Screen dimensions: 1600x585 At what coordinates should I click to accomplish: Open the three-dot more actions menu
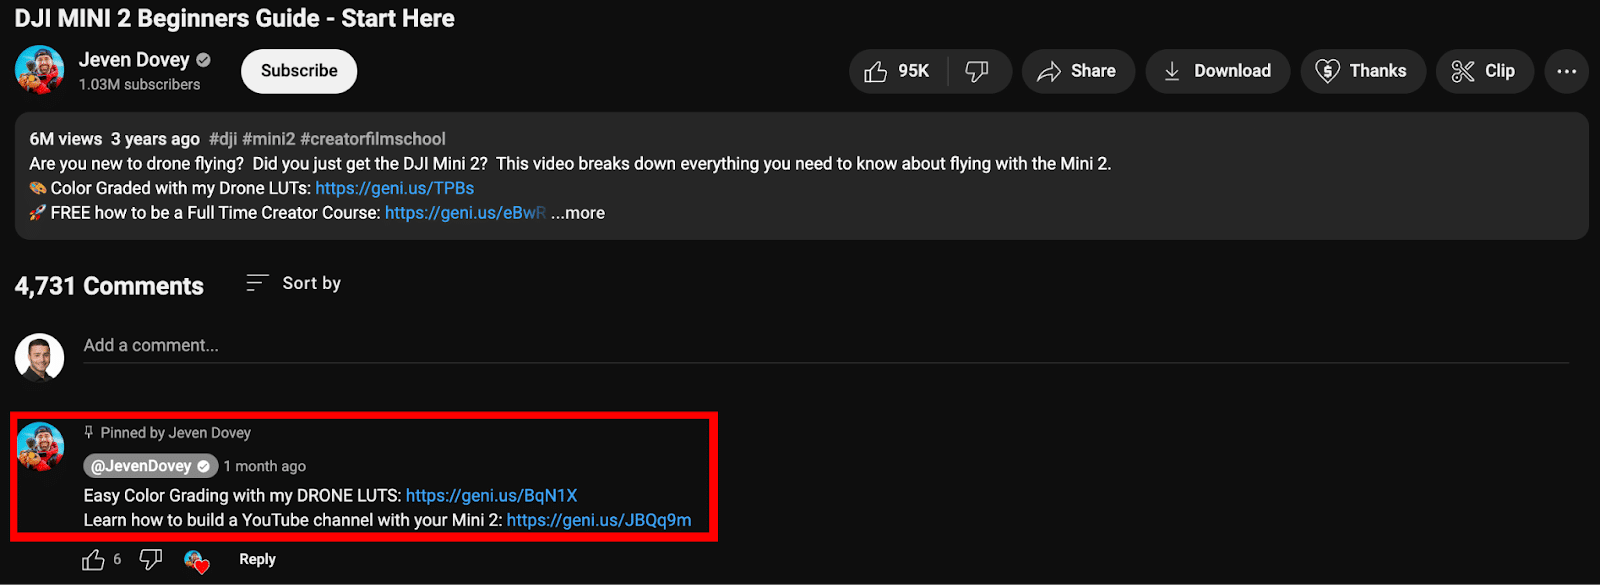point(1565,71)
